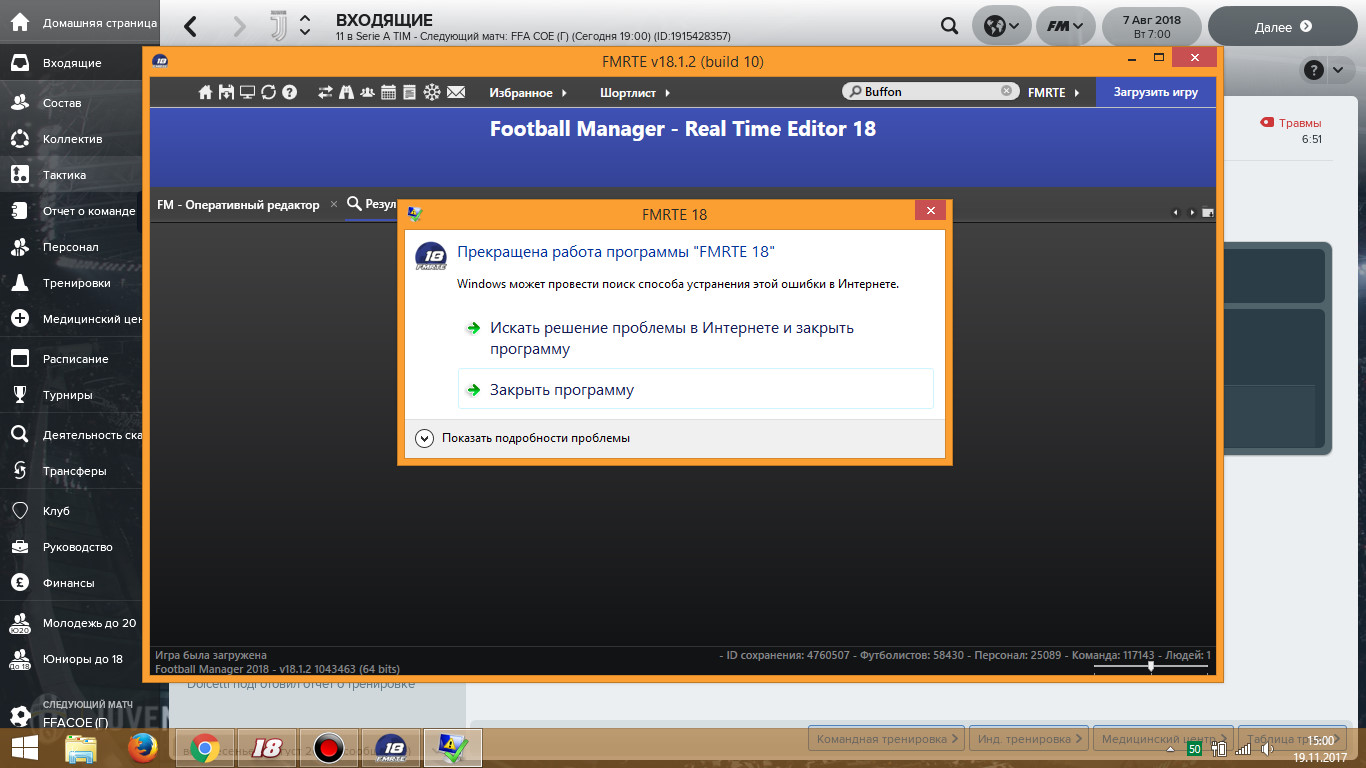Screen dimensions: 1366x768
Task: Click Отчет о команде in sidebar
Action: (x=71, y=211)
